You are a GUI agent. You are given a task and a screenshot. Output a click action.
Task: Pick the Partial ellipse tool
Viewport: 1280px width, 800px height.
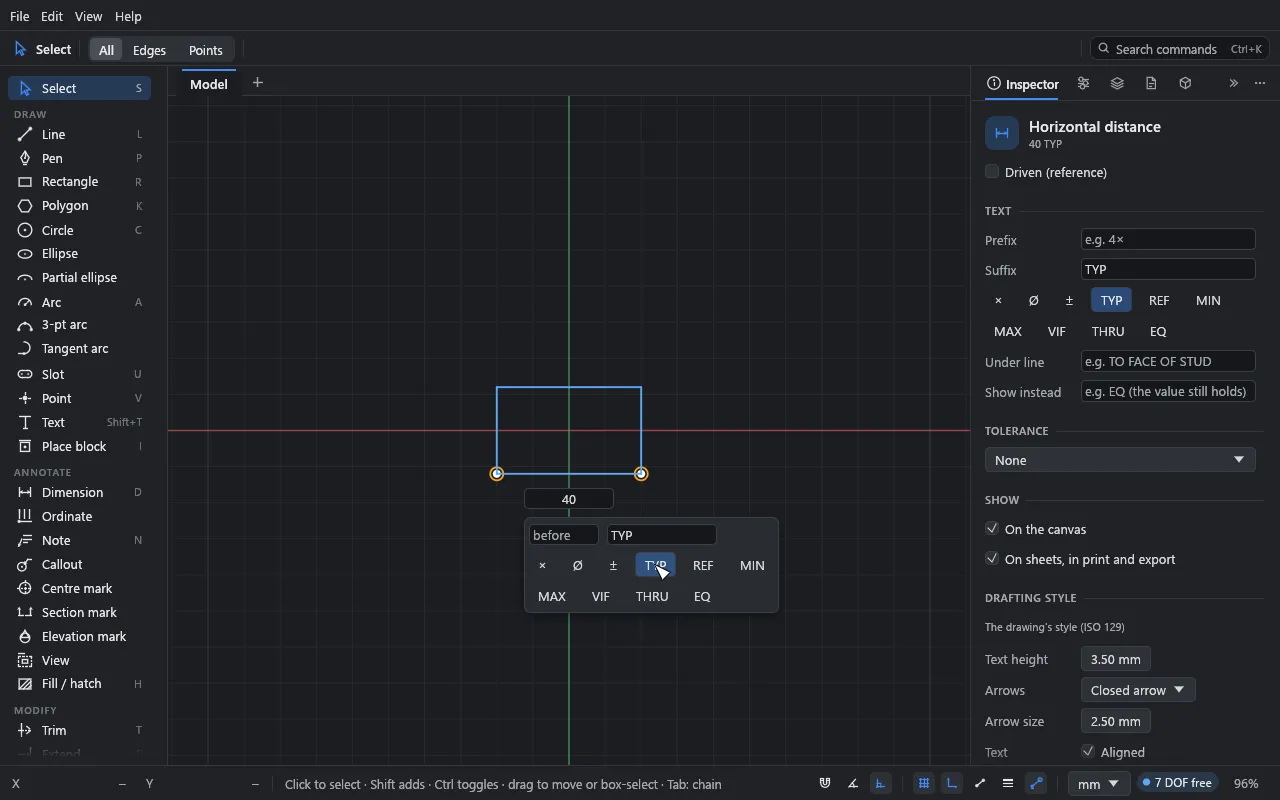[80, 278]
